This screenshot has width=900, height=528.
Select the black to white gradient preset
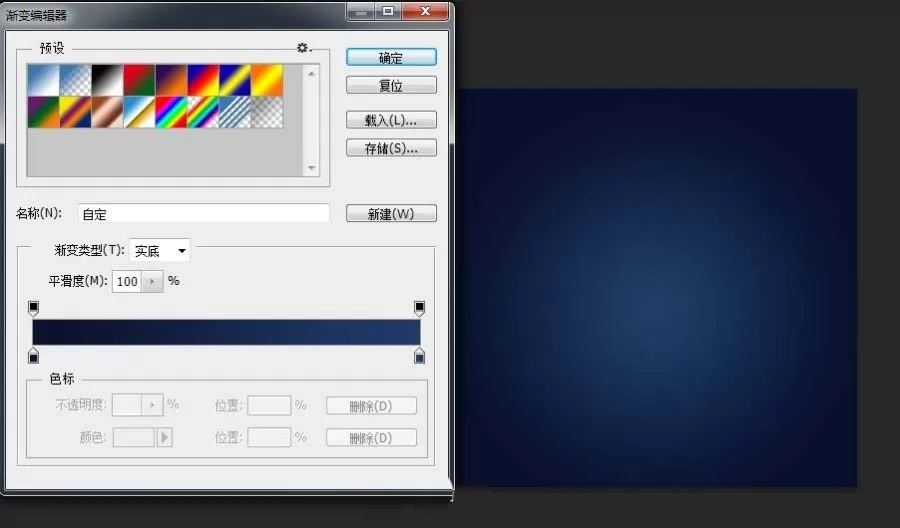107,80
